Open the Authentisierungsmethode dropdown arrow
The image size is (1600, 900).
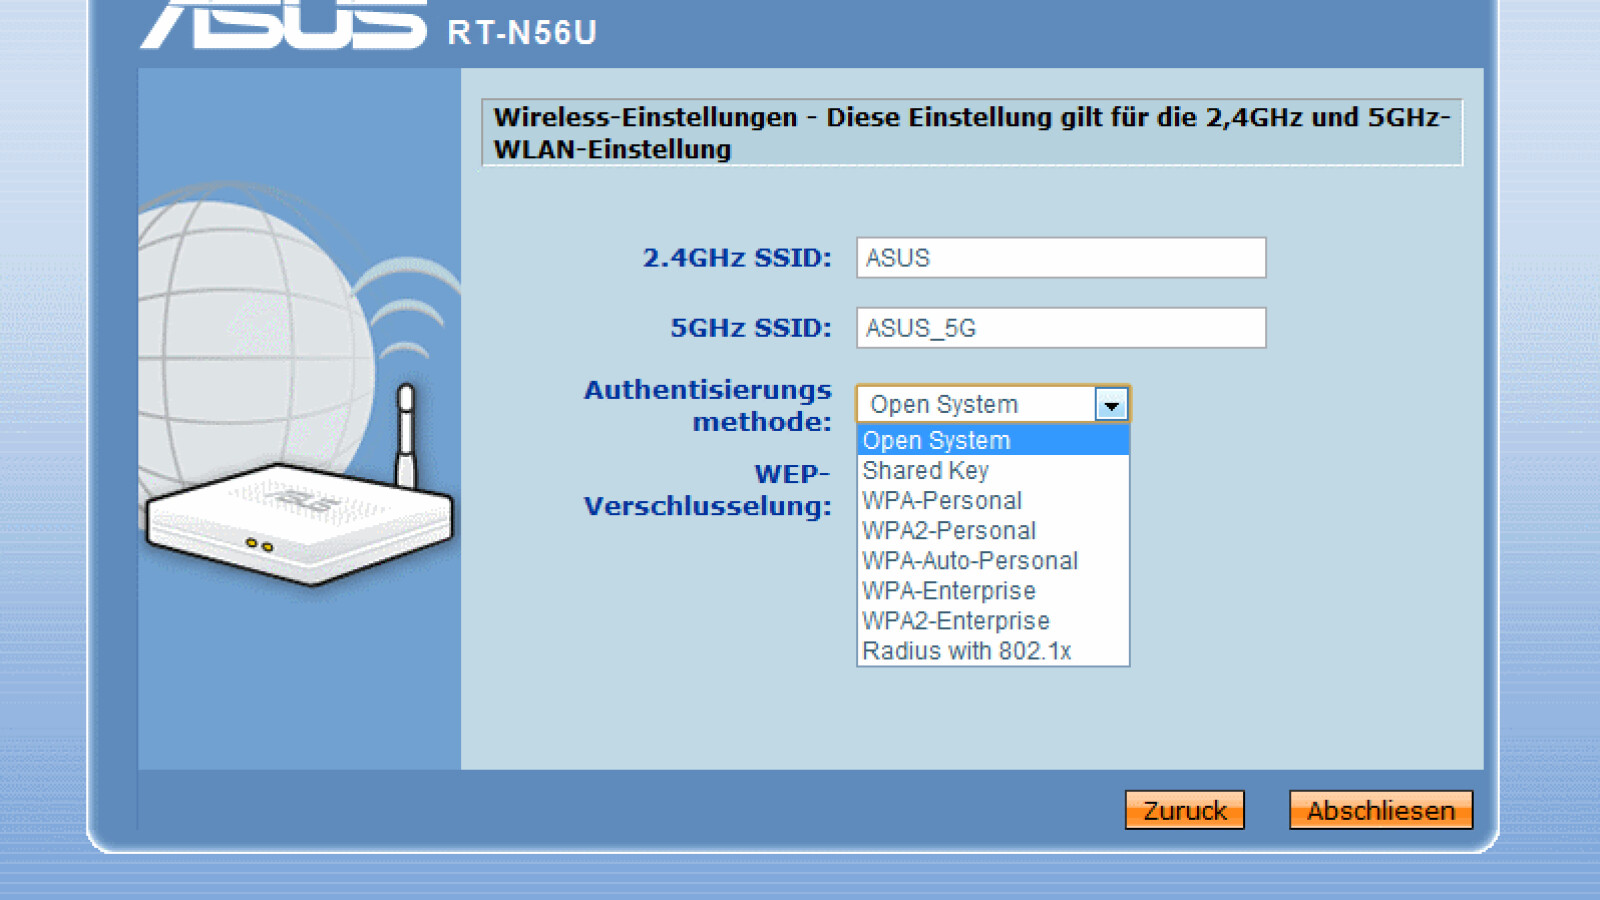[1112, 404]
